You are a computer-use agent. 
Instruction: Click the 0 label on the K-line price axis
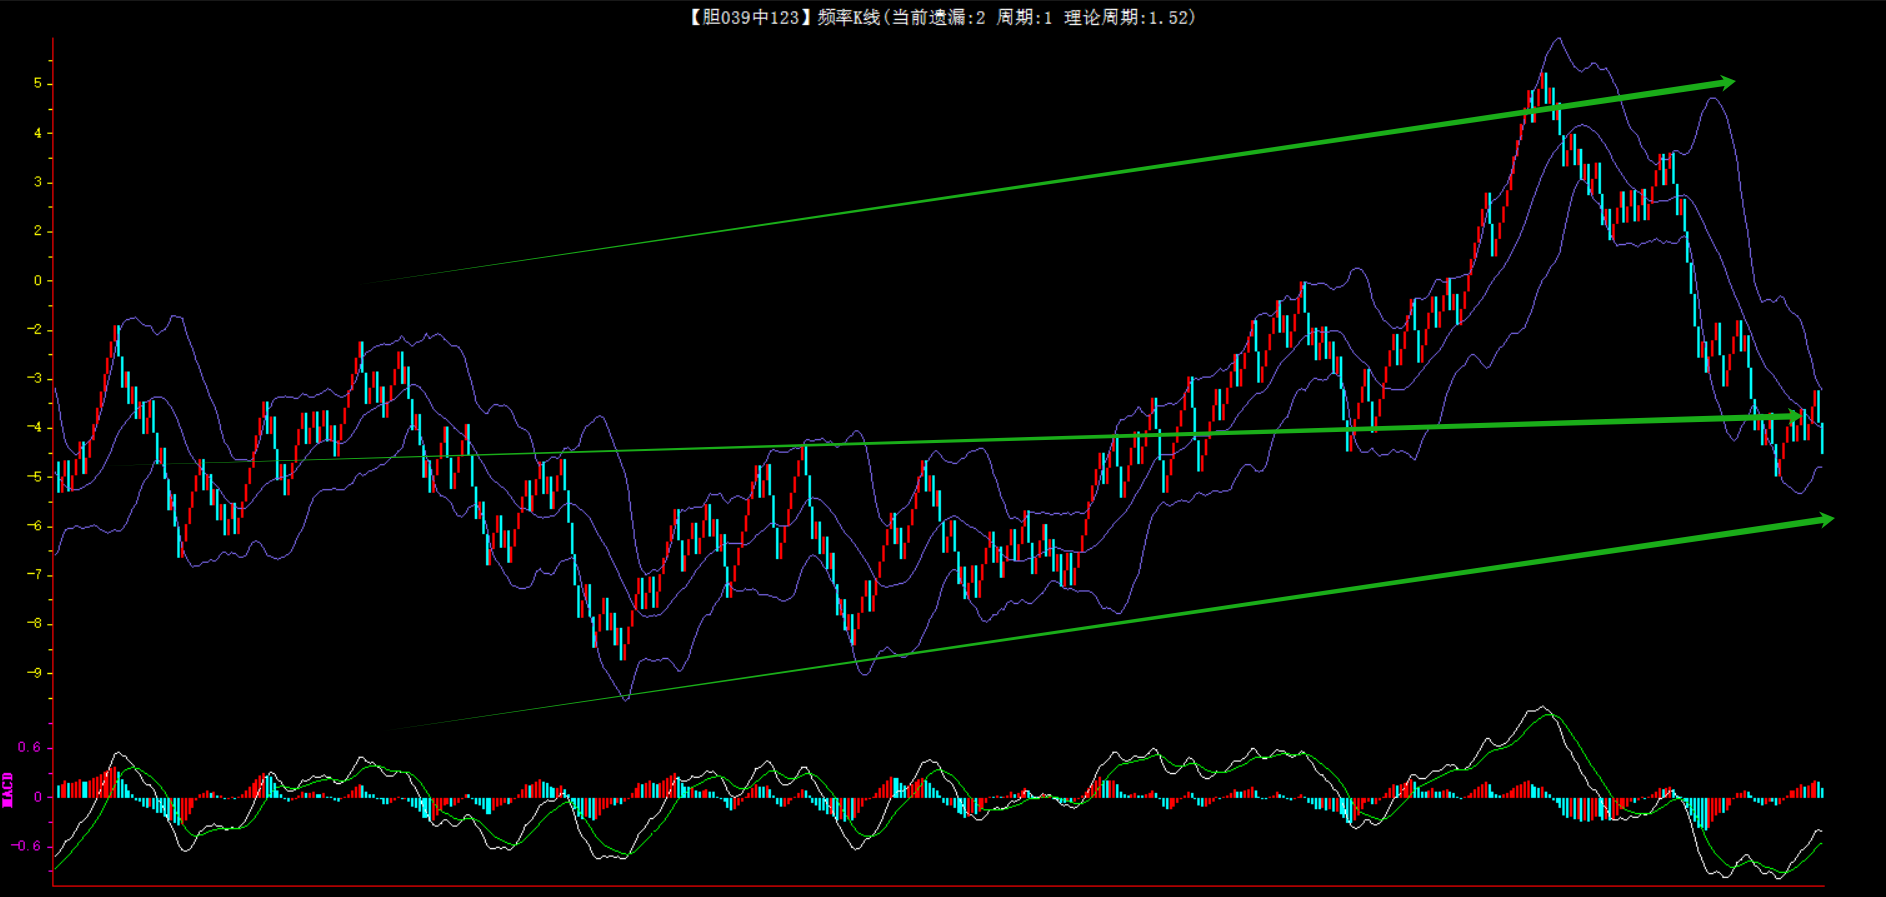tap(38, 281)
